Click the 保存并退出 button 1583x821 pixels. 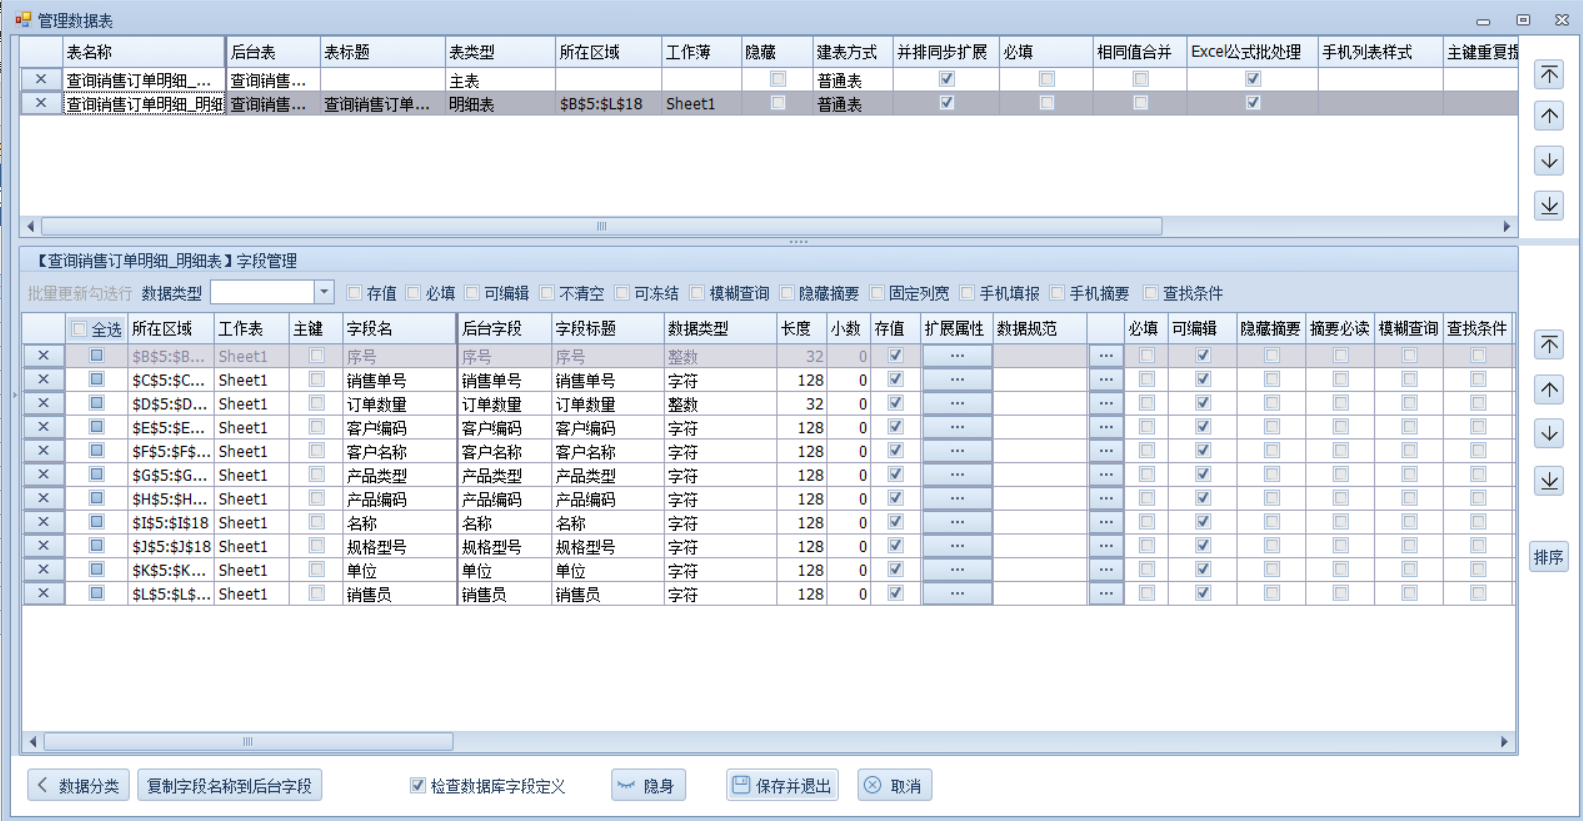[x=782, y=786]
